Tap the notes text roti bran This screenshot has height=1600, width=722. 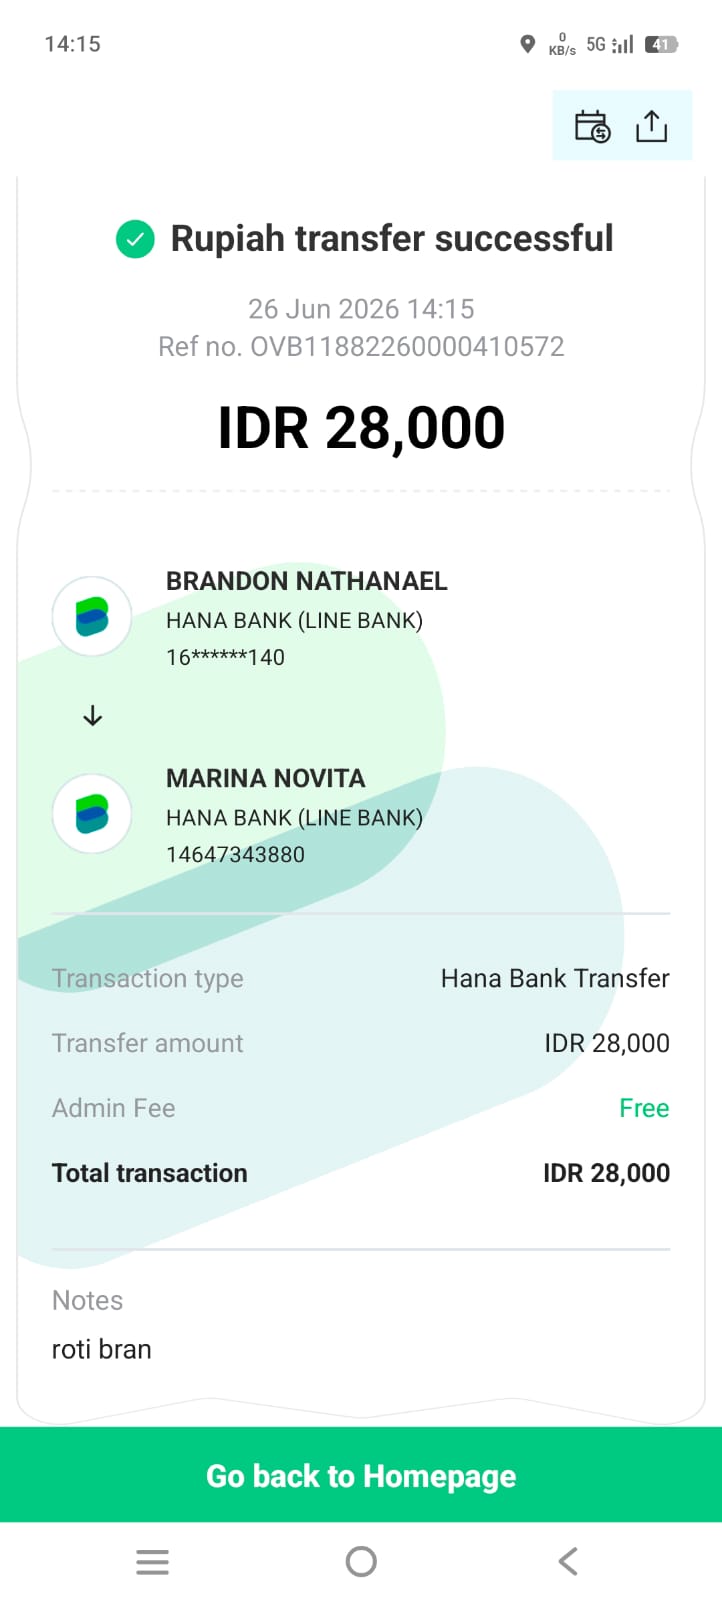102,1349
